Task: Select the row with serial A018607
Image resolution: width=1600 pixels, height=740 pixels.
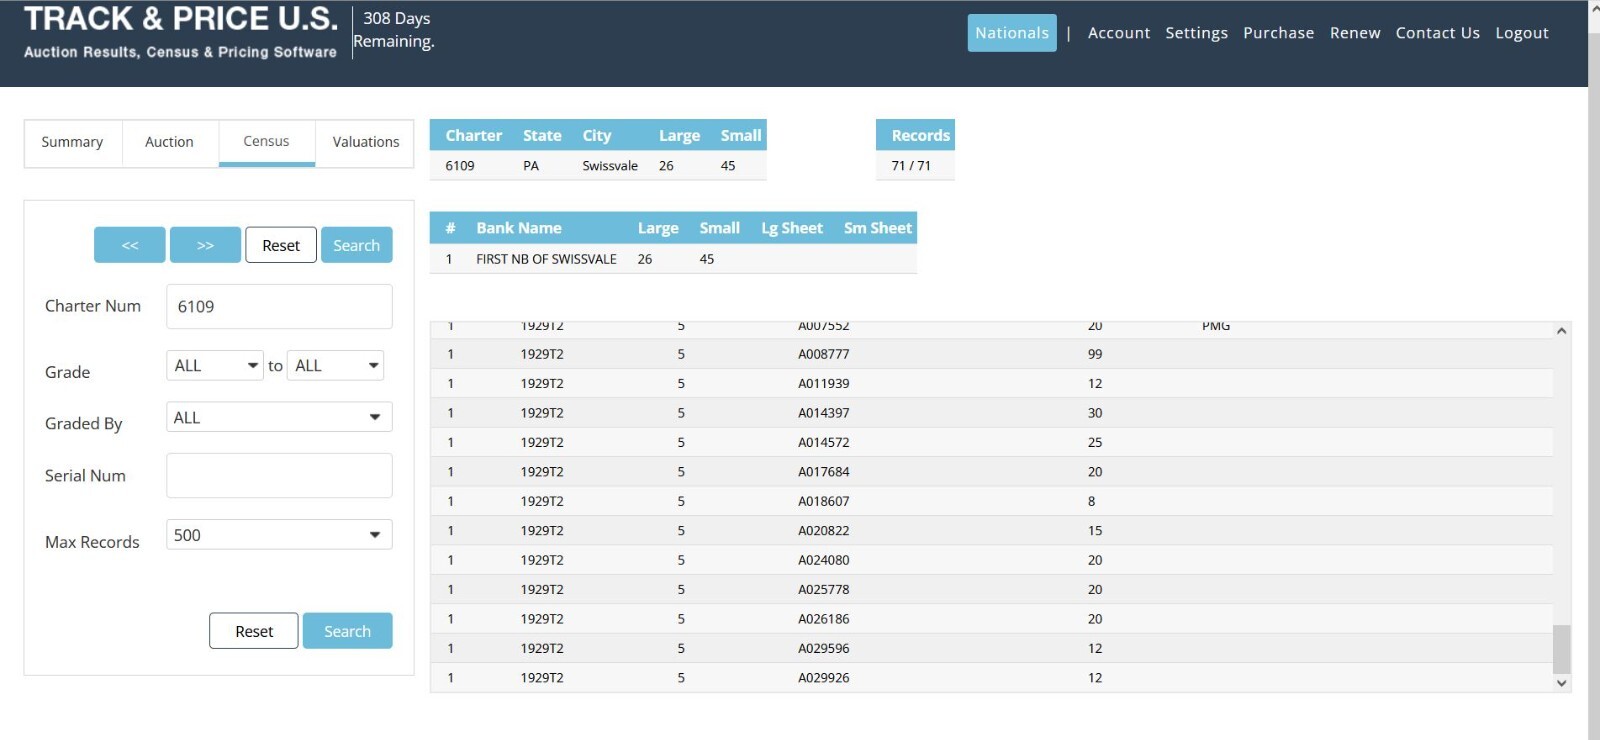Action: [x=991, y=501]
